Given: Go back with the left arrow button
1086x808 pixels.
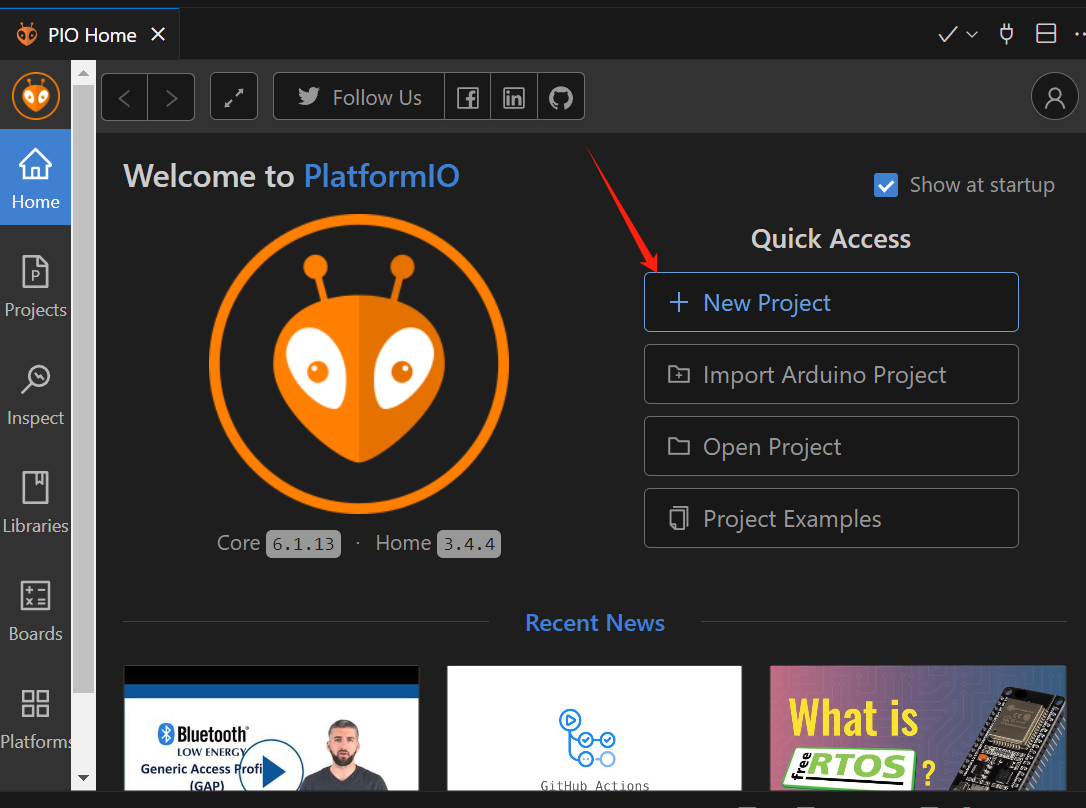Looking at the screenshot, I should pos(125,97).
